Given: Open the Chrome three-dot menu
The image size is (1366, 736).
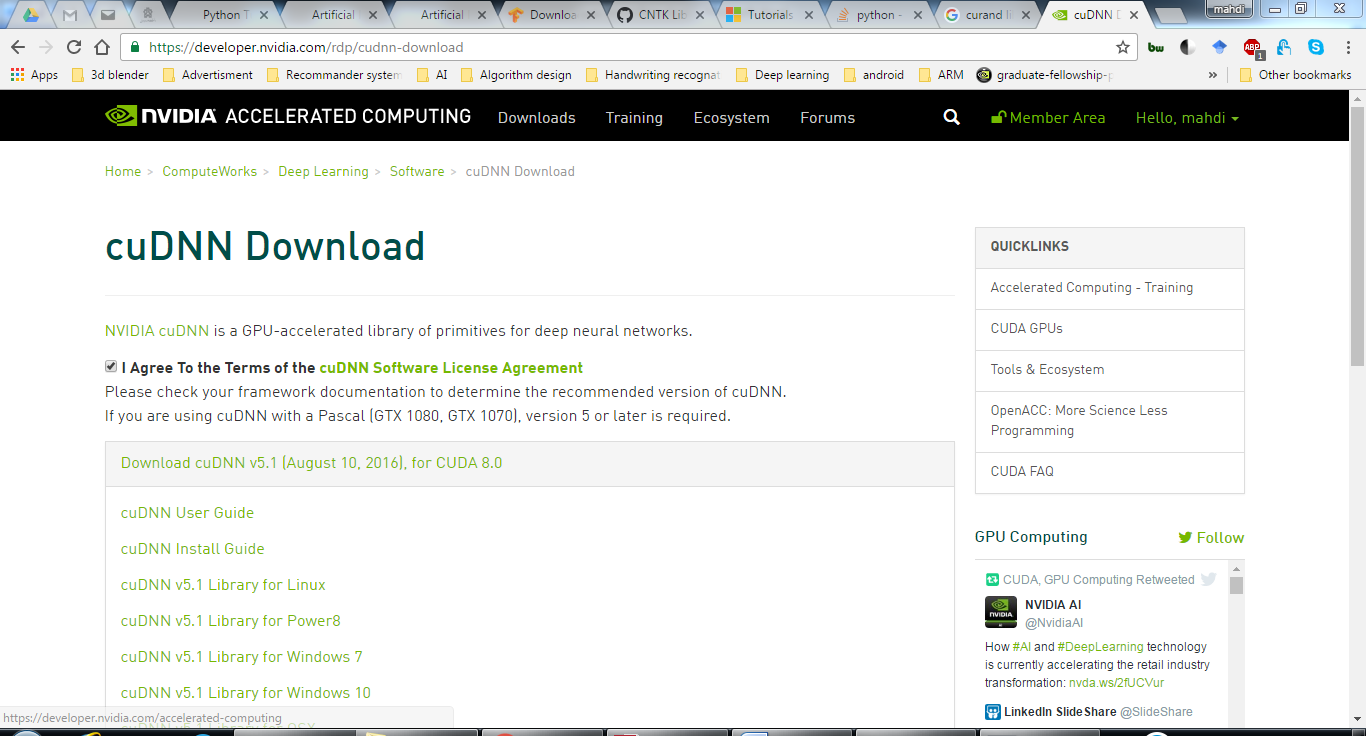Looking at the screenshot, I should coord(1347,47).
